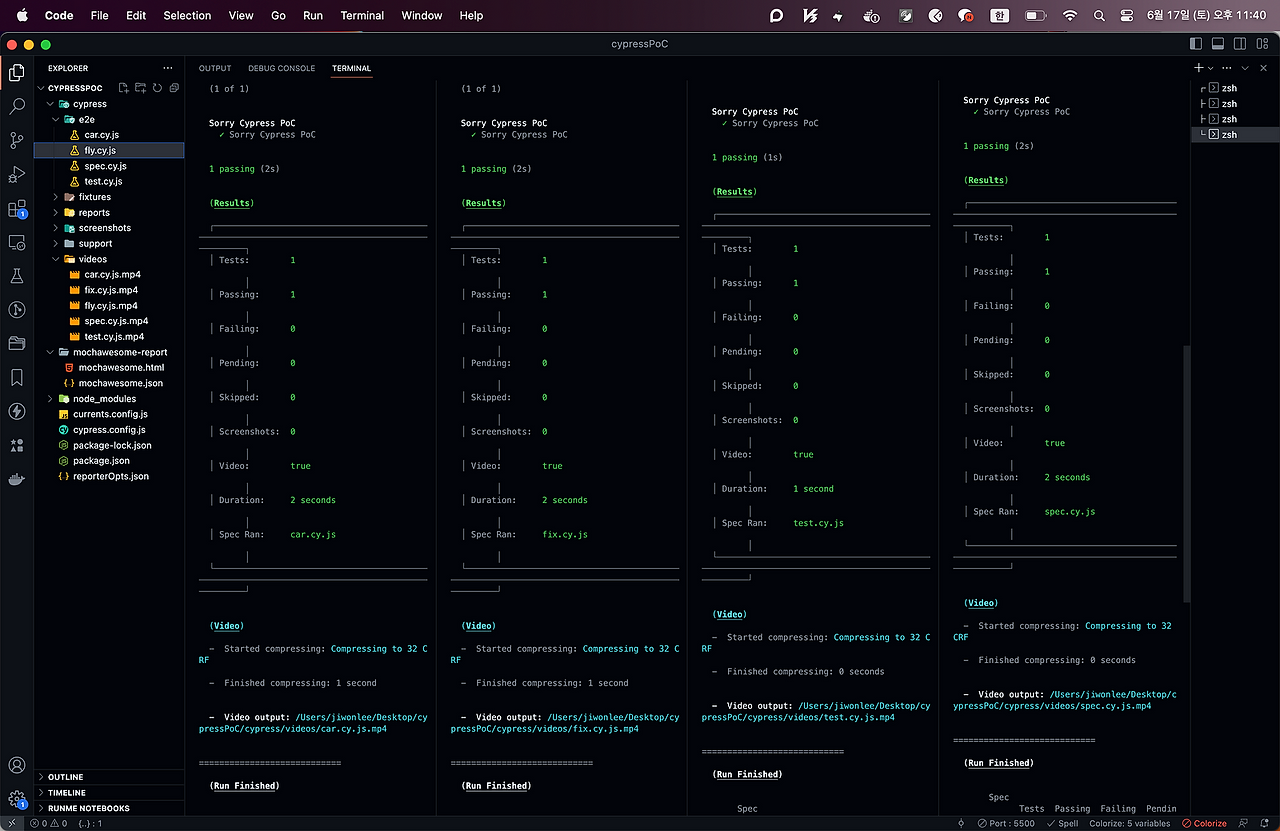Open the Bookmarks view in the activity bar
The image size is (1280, 831).
pyautogui.click(x=16, y=377)
